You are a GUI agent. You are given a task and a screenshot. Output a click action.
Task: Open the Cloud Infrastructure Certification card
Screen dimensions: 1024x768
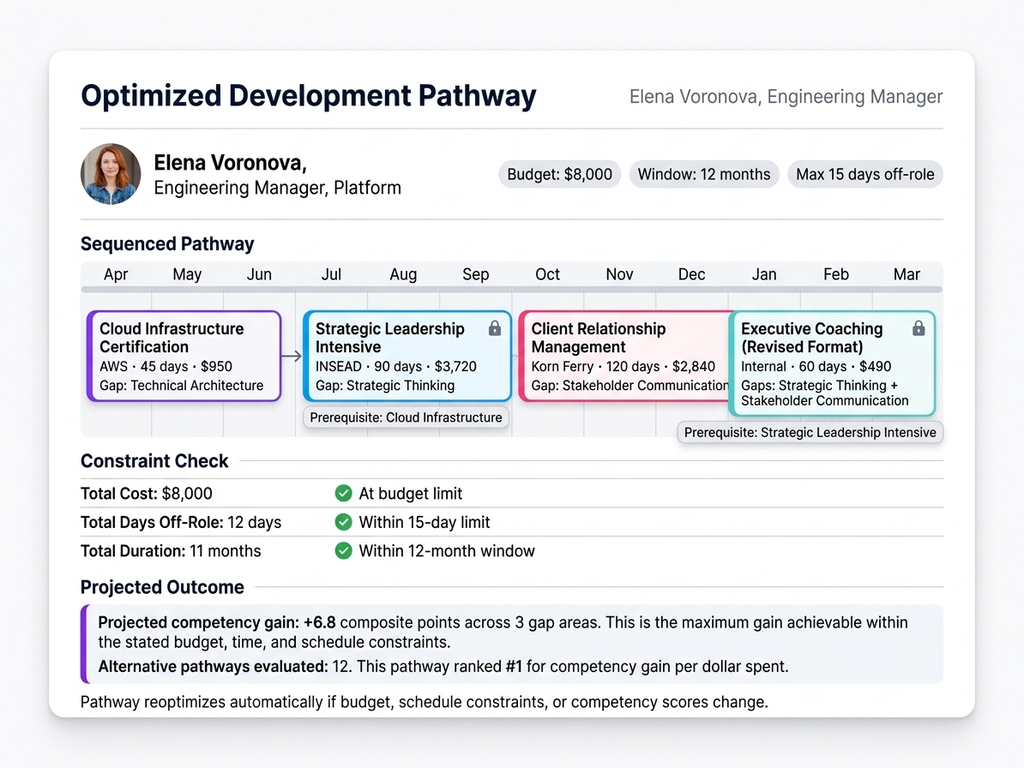click(x=184, y=356)
